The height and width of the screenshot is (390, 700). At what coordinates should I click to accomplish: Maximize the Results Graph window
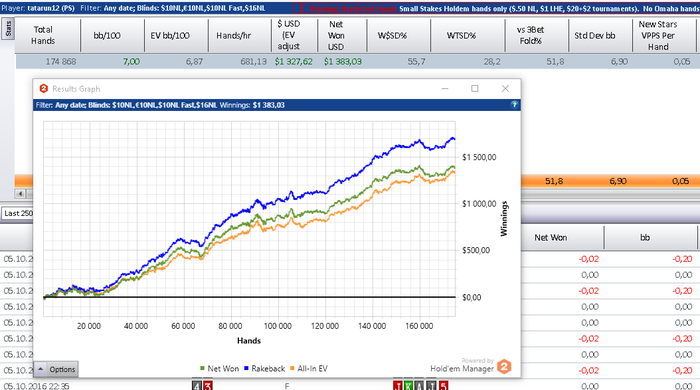(x=475, y=88)
